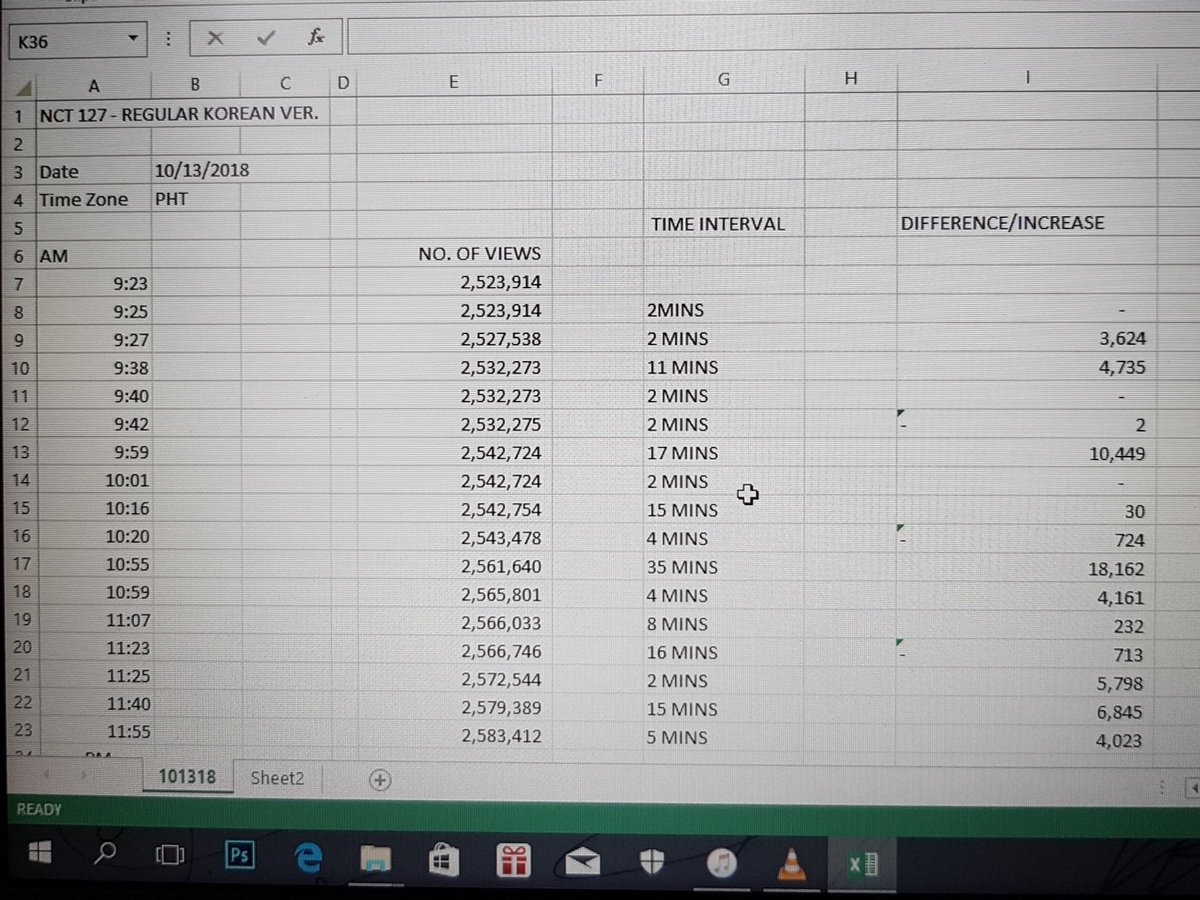Switch to the Sheet2 tab
1200x900 pixels.
pyautogui.click(x=277, y=778)
